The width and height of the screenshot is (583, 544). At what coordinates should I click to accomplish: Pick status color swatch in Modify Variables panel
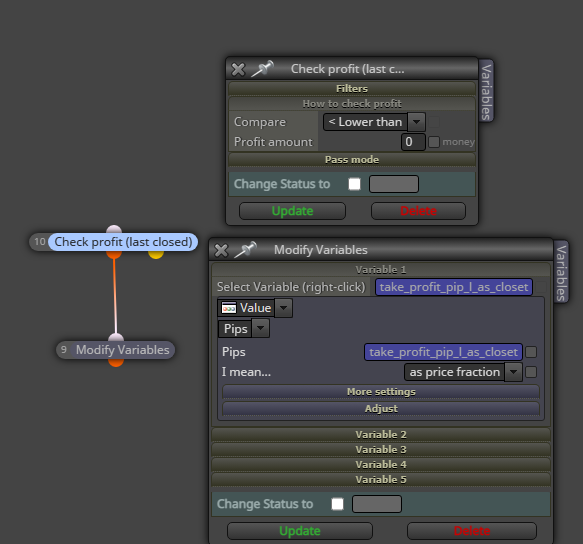point(377,504)
